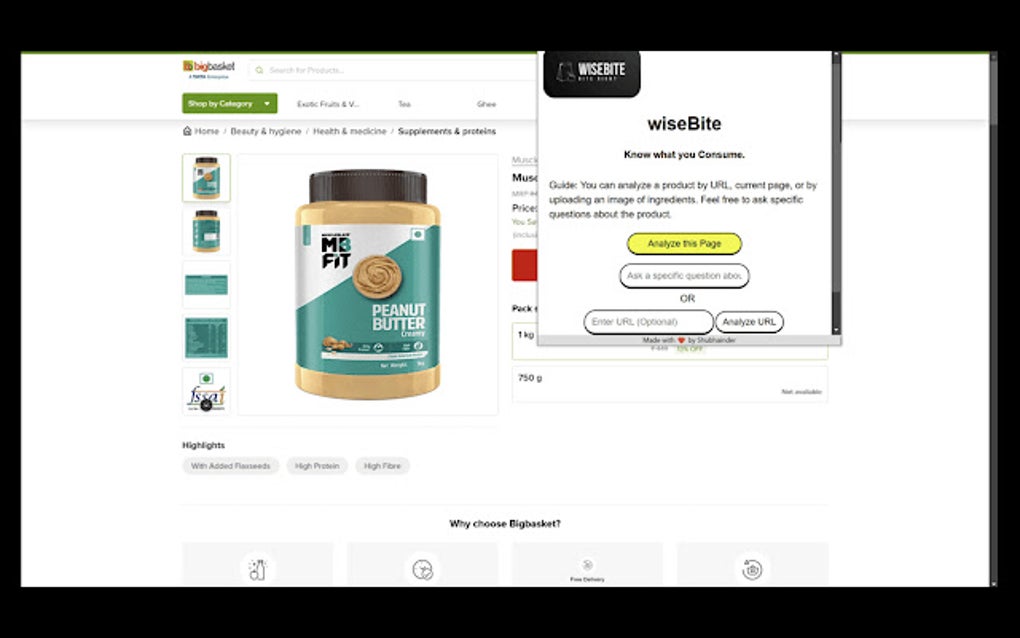Viewport: 1020px width, 638px height.
Task: Click the WiseBite logo badge
Action: point(591,72)
